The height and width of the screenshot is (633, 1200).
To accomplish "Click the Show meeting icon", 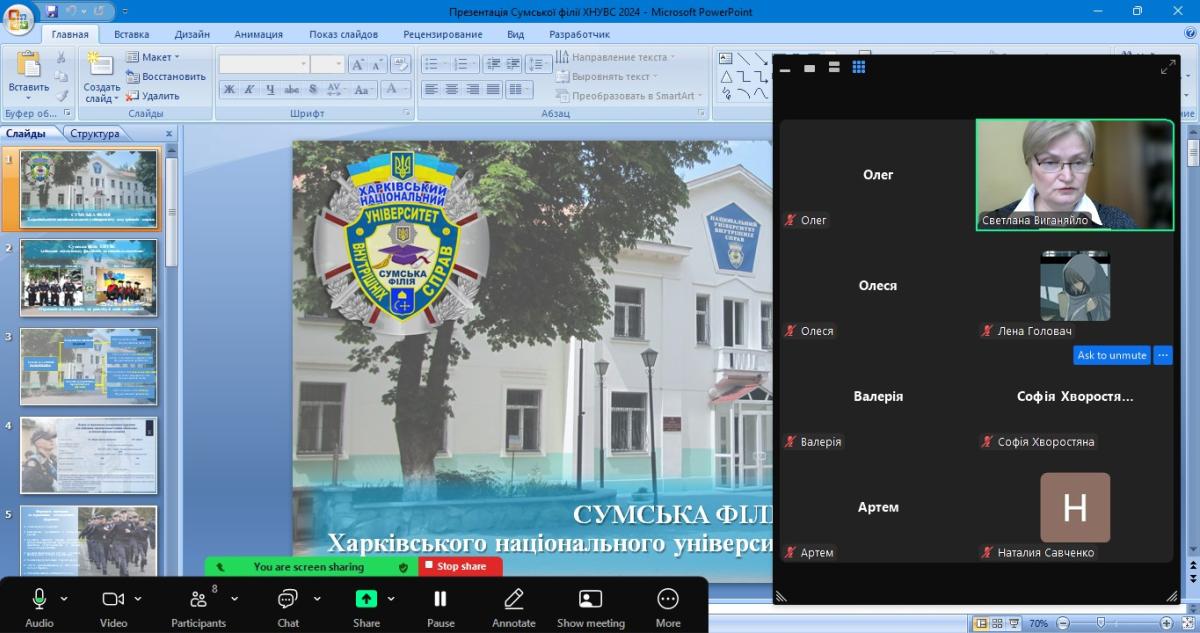I will coord(590,605).
